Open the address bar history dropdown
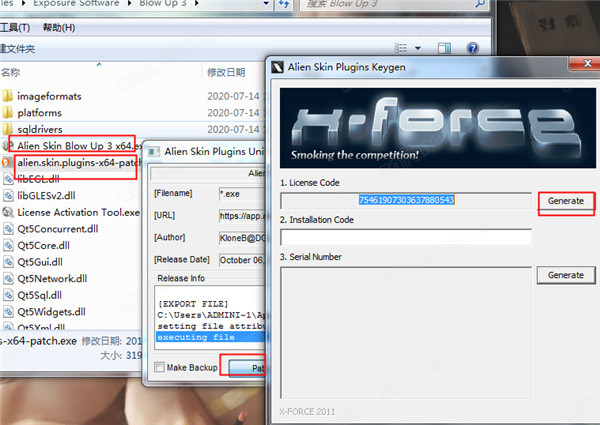 pyautogui.click(x=266, y=3)
